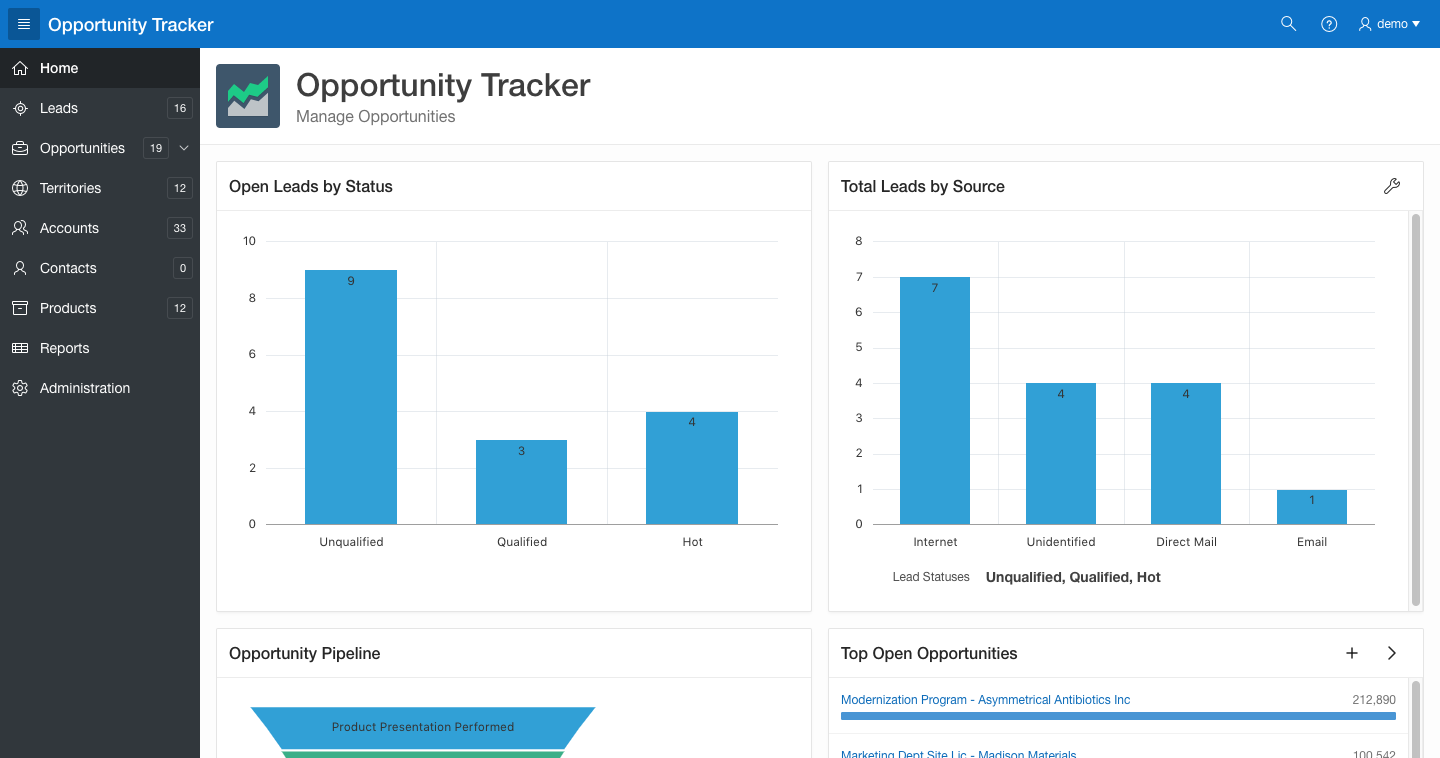This screenshot has width=1440, height=758.
Task: Open the demo user dropdown menu
Action: 1390,24
